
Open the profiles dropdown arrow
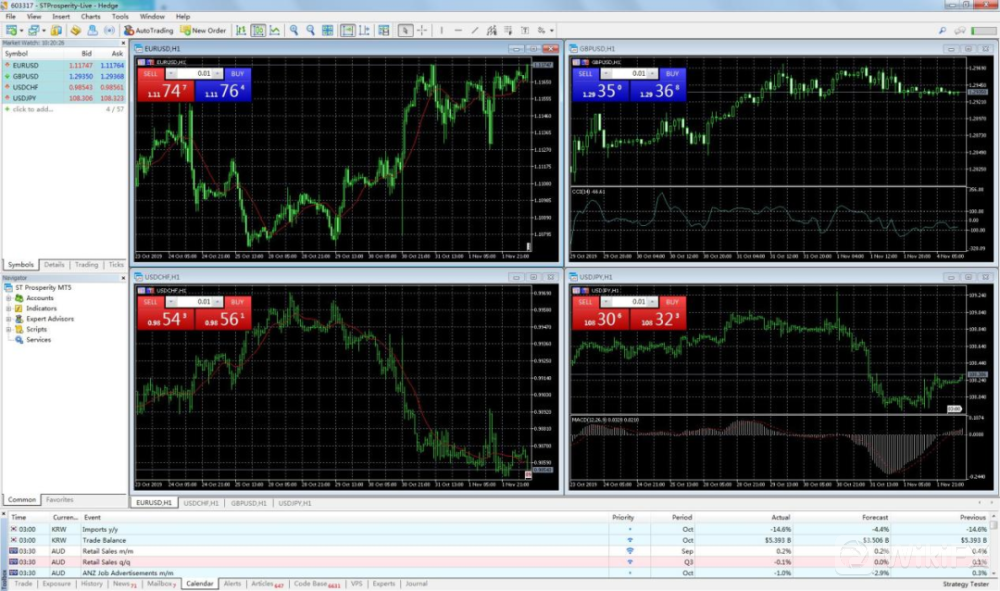(x=44, y=30)
